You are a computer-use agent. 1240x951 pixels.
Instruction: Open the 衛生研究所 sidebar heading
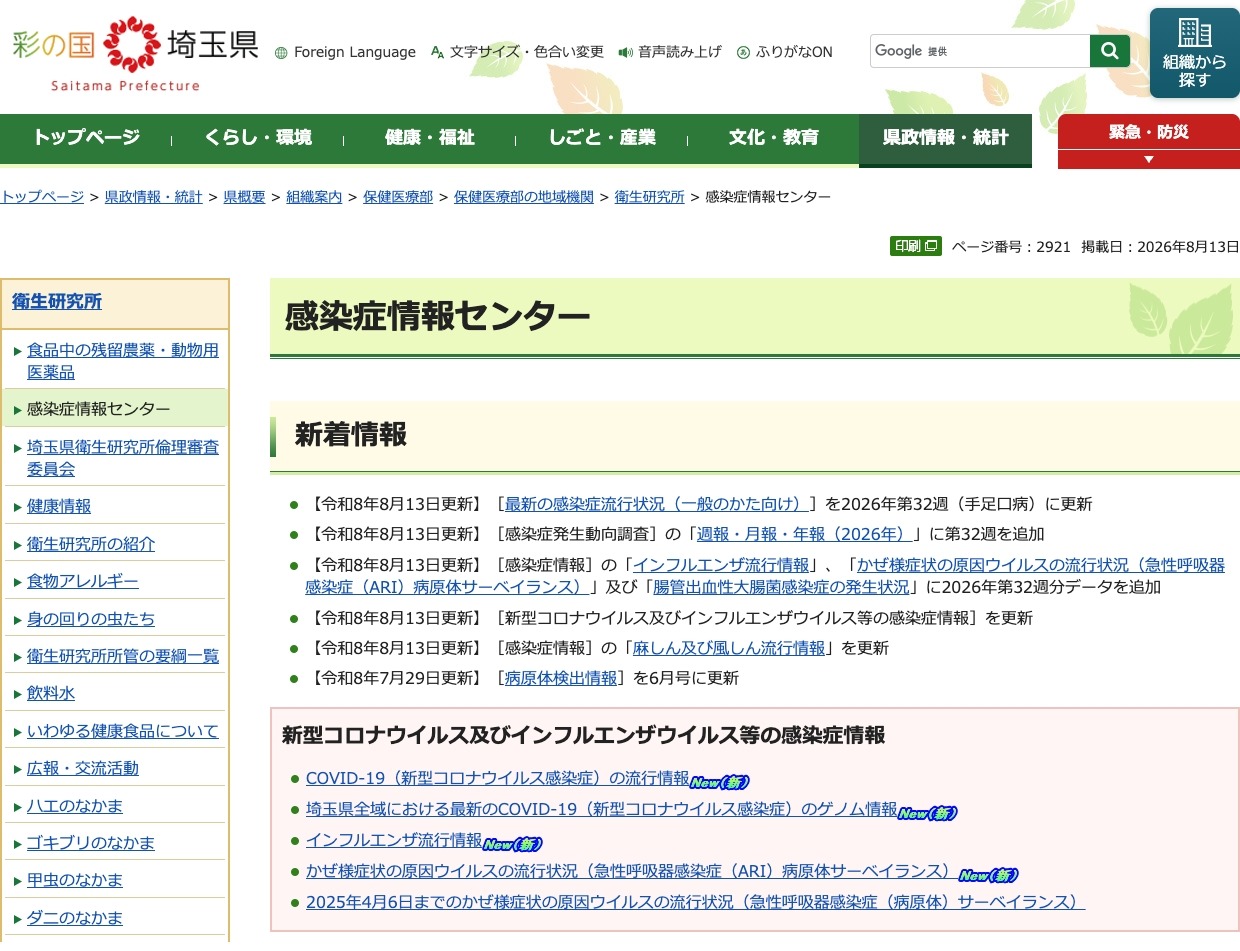coord(57,302)
